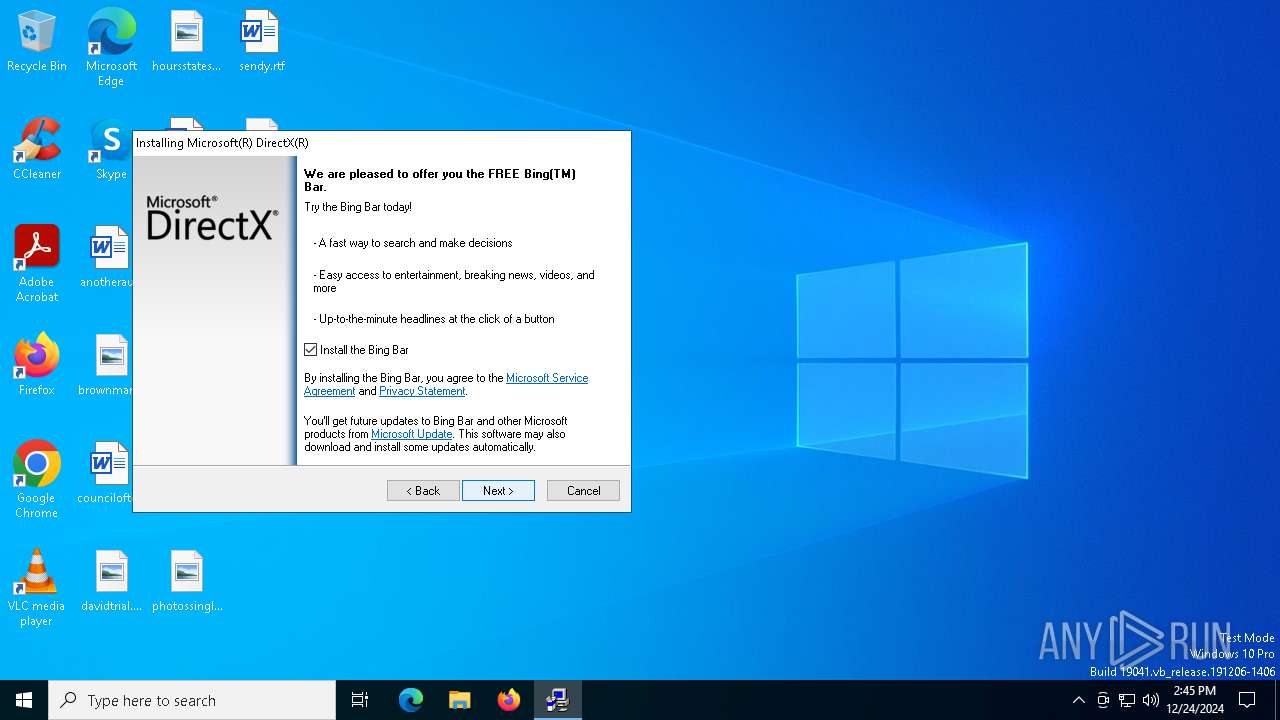Click the Back button in DirectX installer
The height and width of the screenshot is (720, 1280).
click(423, 491)
